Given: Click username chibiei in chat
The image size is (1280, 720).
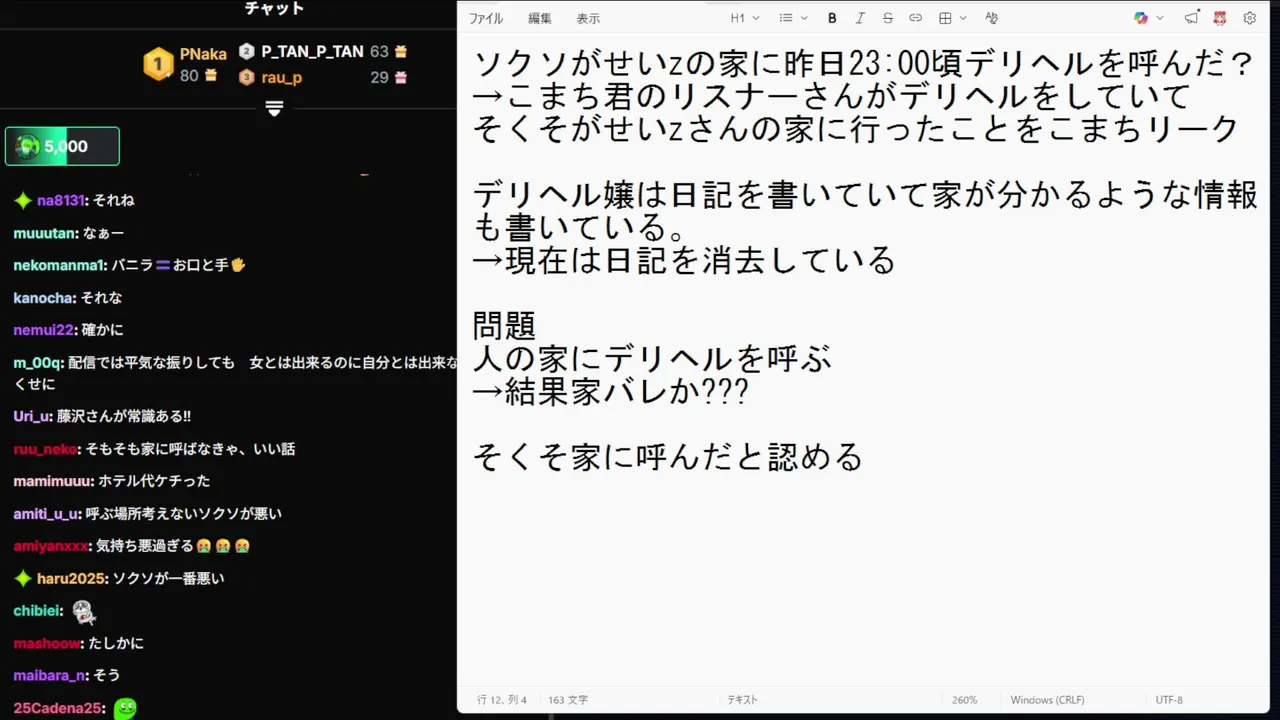Looking at the screenshot, I should point(38,611).
